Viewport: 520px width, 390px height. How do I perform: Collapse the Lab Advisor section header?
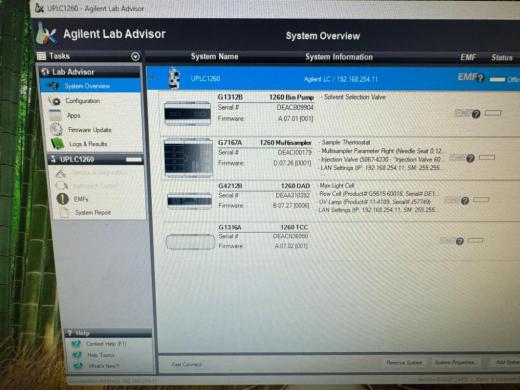tap(90, 72)
